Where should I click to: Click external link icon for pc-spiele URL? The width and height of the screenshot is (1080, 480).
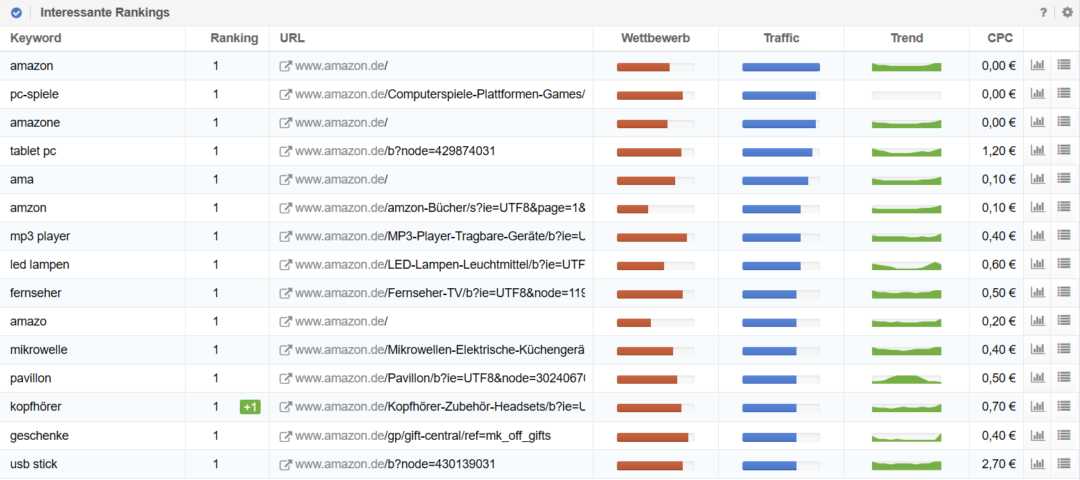click(285, 94)
